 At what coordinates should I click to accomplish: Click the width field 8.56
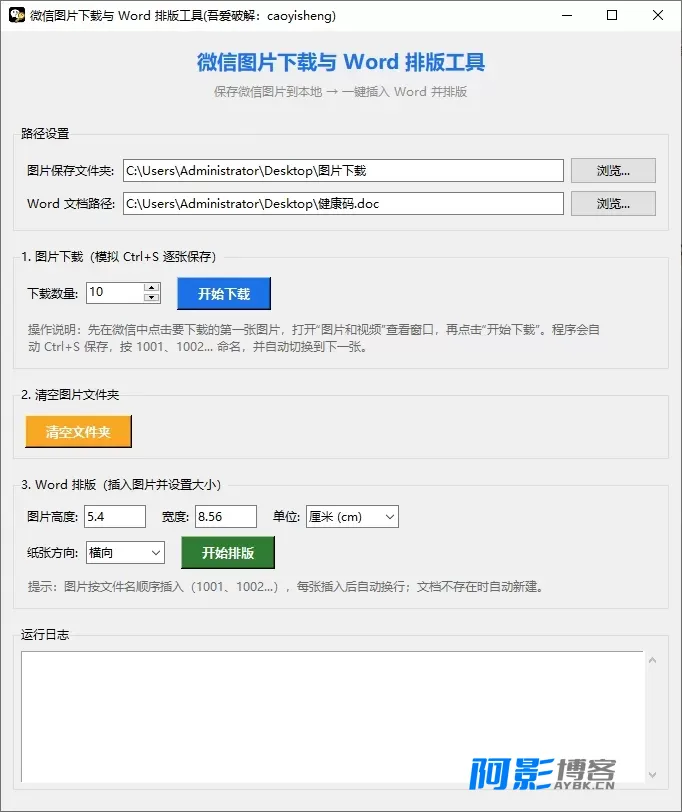point(226,517)
